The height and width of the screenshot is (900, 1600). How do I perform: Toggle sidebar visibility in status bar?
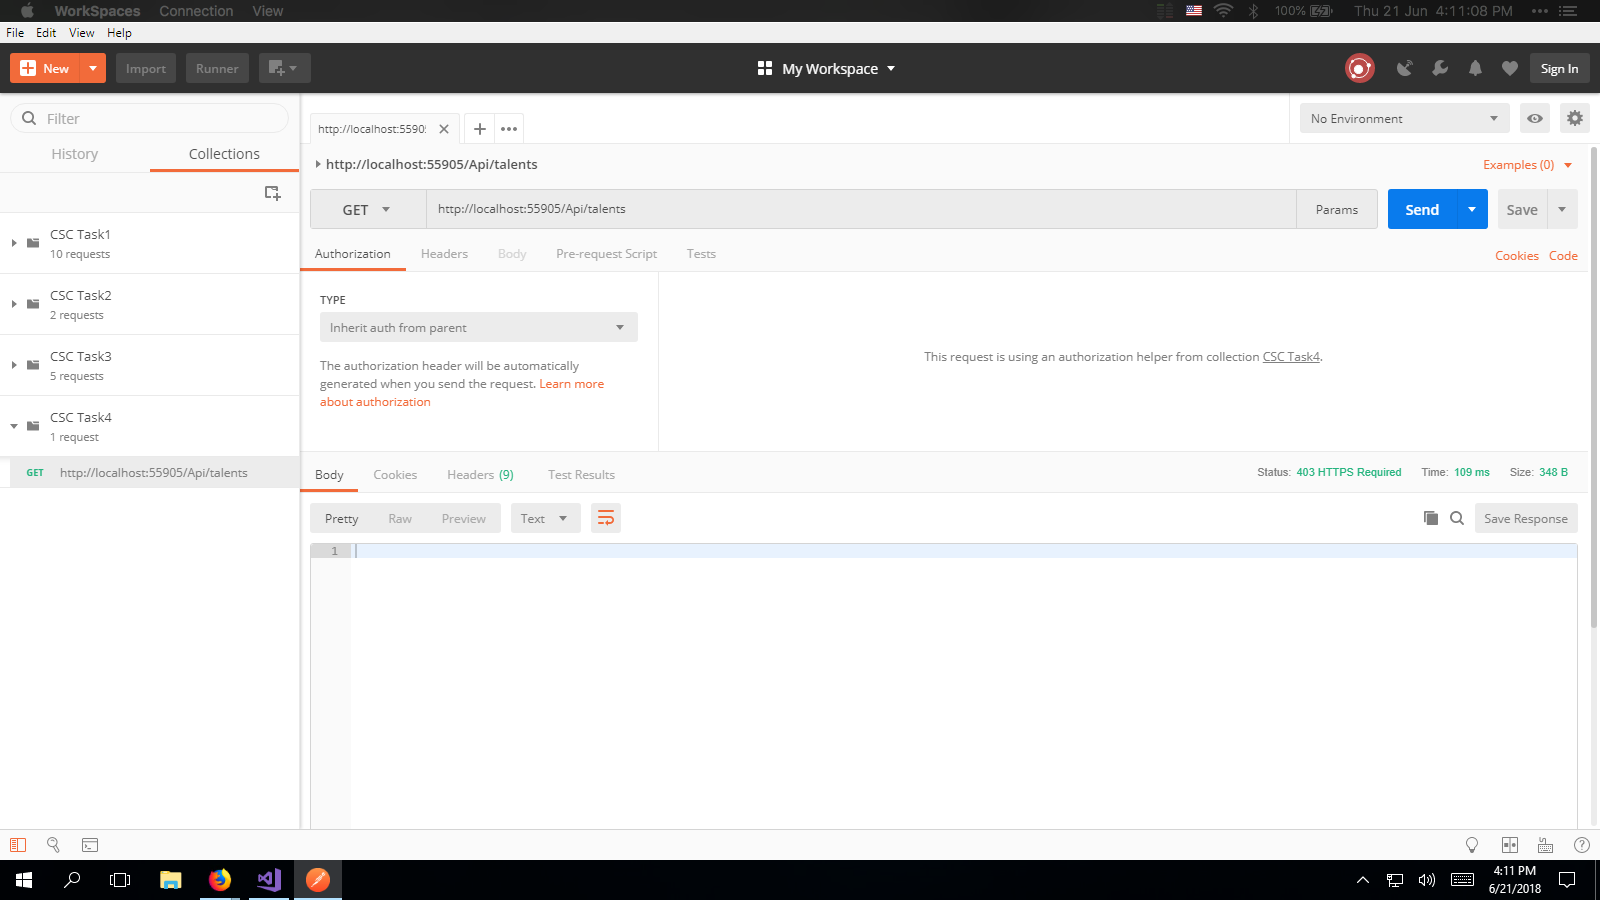click(18, 845)
